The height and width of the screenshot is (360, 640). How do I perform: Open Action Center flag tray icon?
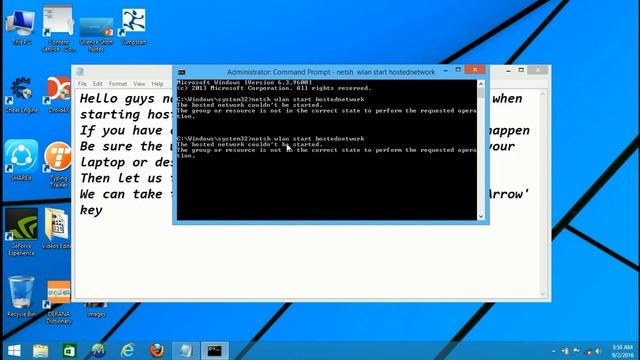point(576,351)
